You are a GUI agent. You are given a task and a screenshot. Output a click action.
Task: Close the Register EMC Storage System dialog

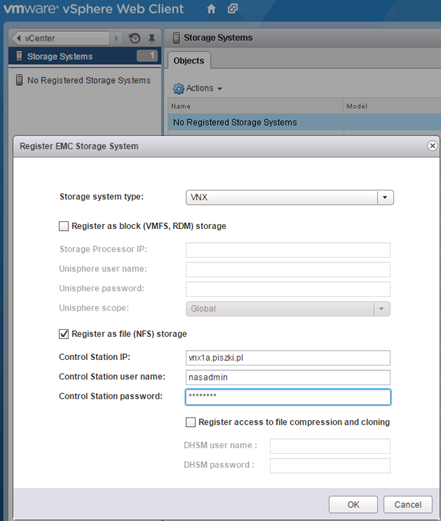(x=432, y=146)
